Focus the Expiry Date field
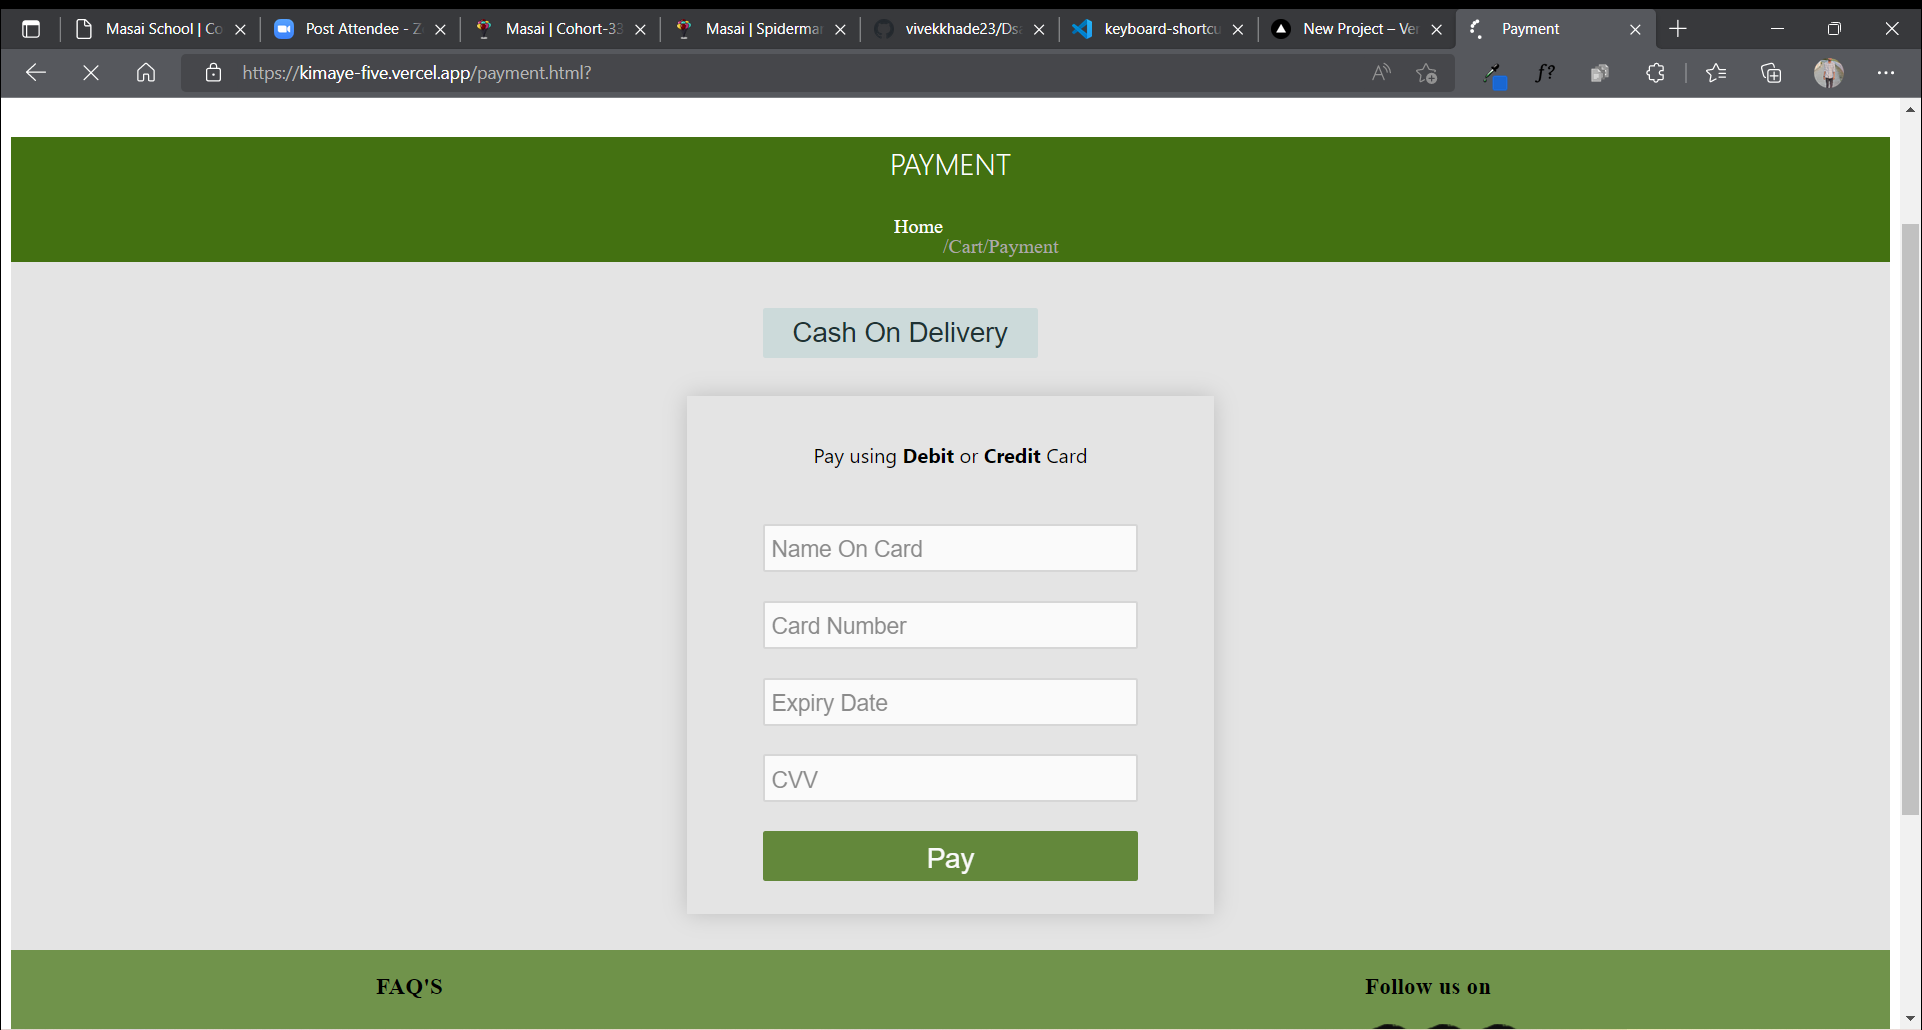 [x=950, y=702]
